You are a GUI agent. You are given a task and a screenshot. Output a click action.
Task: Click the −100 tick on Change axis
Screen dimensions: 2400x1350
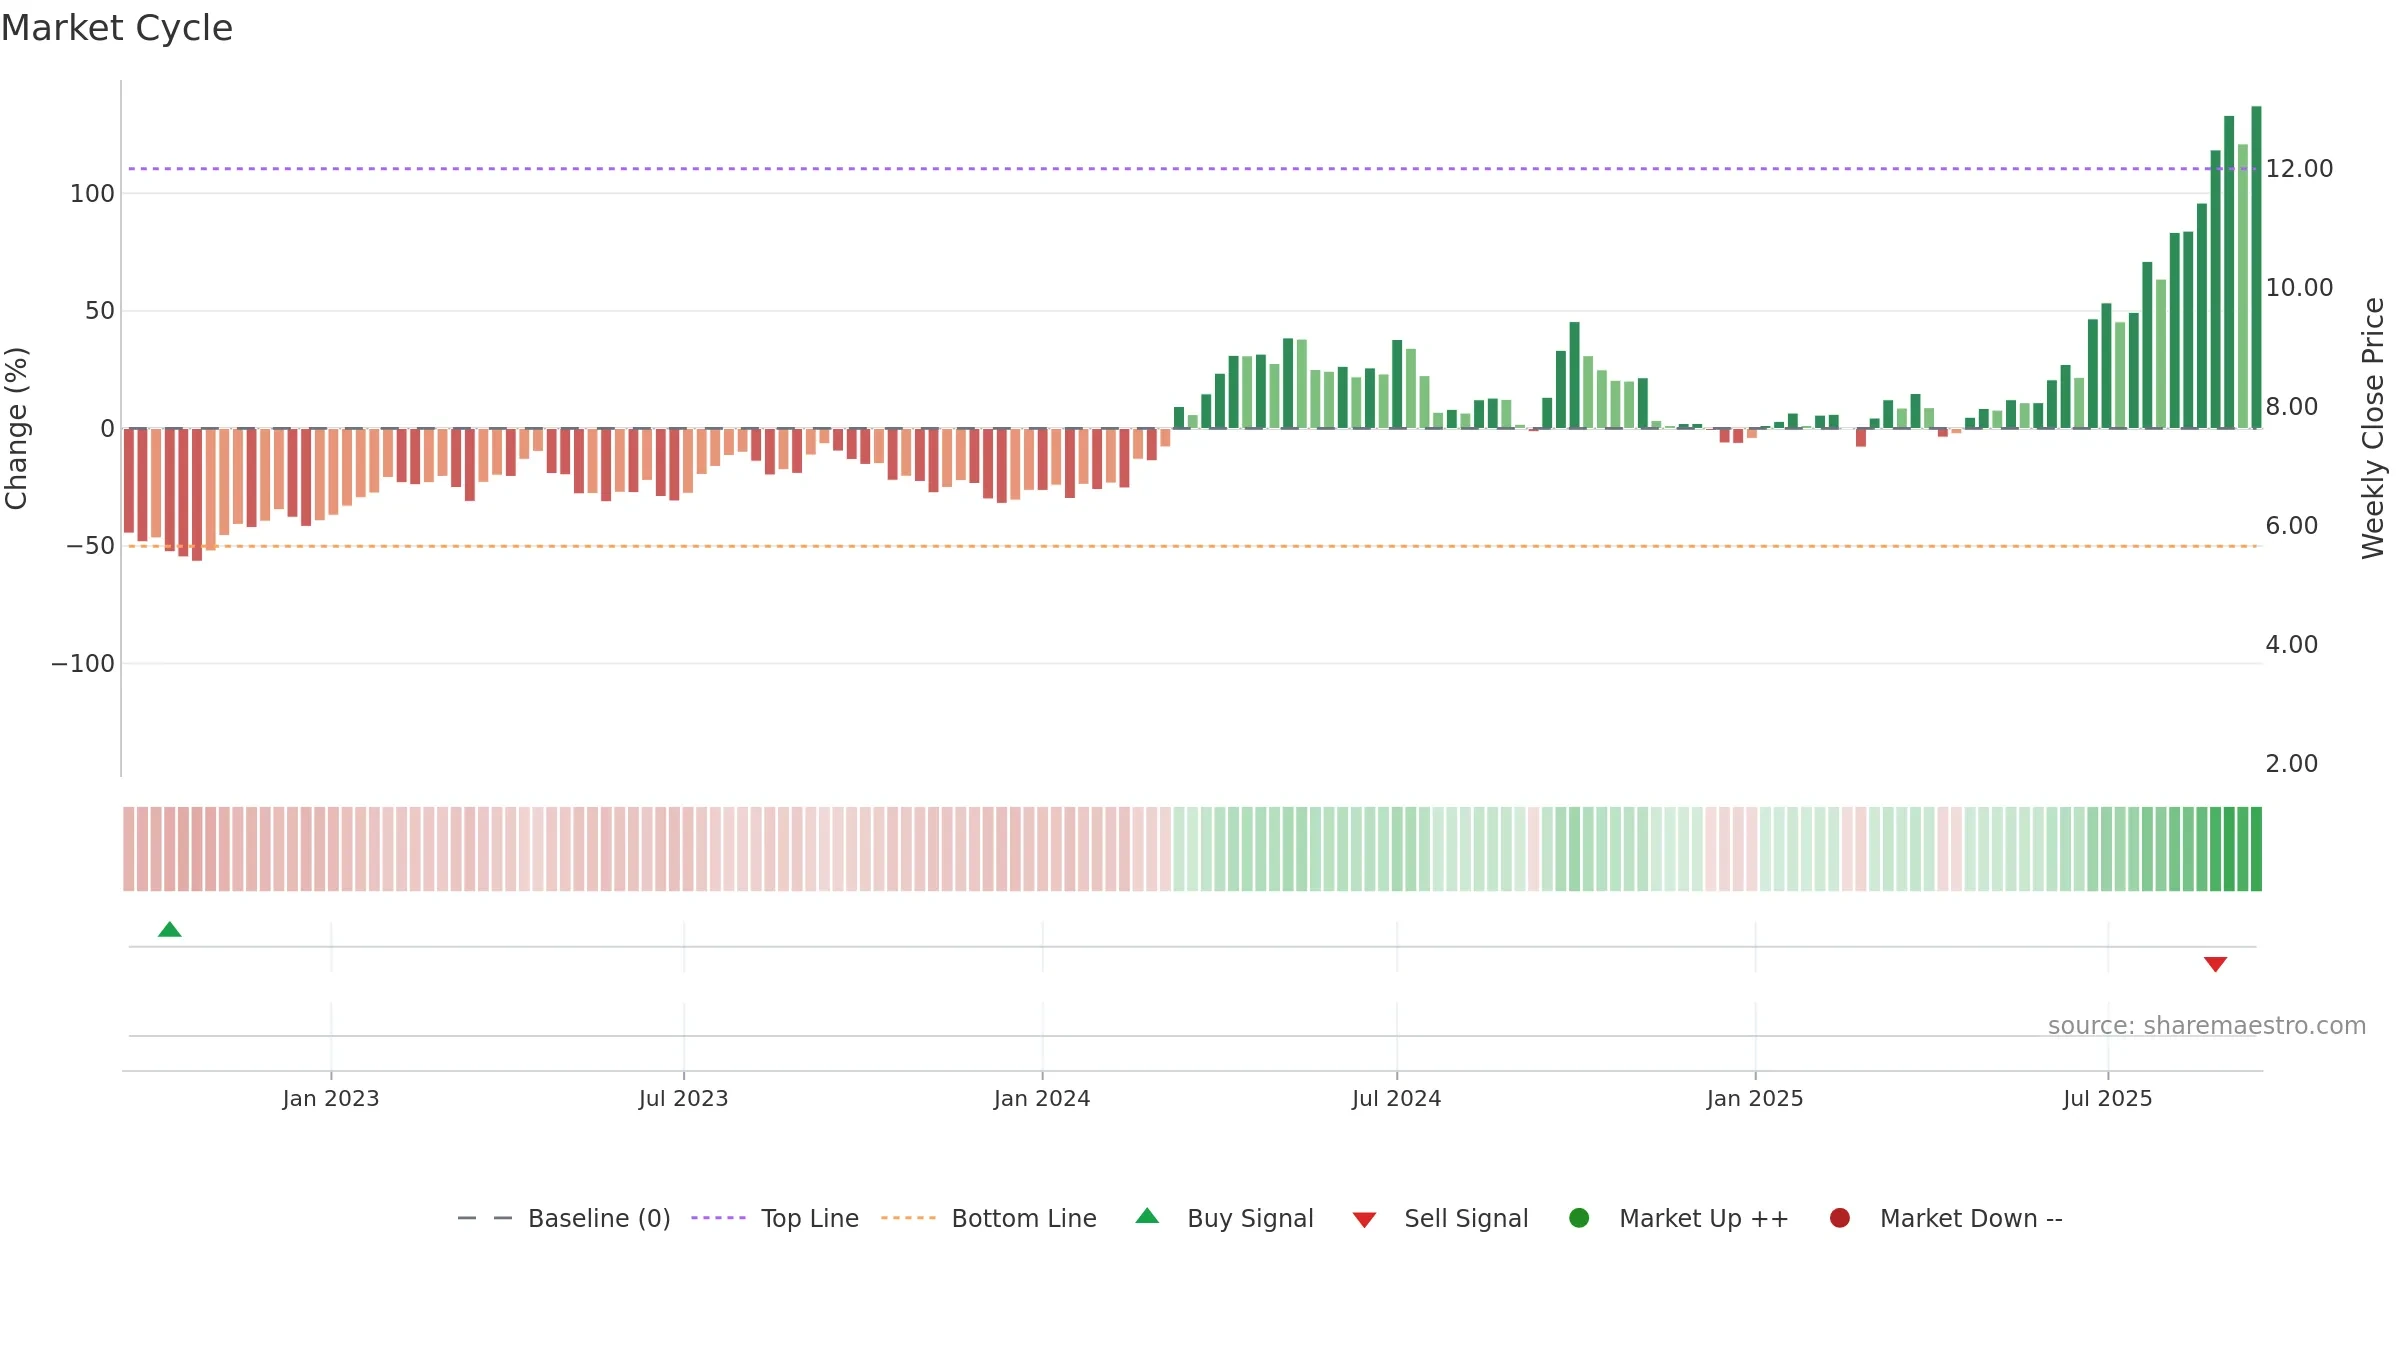83,664
